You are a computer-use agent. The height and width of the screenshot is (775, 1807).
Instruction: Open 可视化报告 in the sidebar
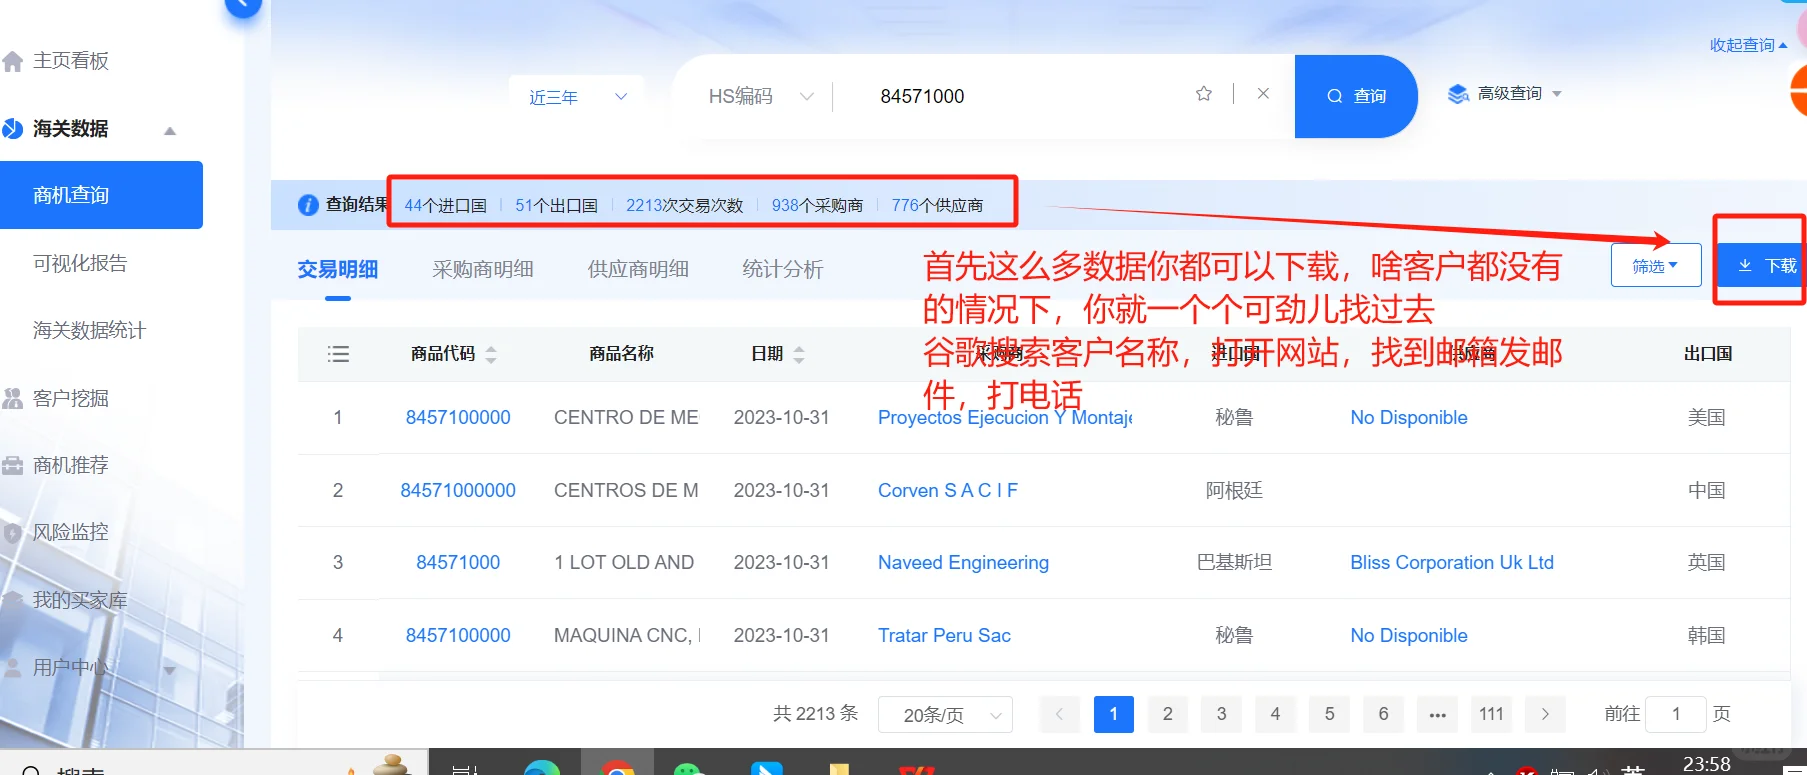pyautogui.click(x=80, y=263)
